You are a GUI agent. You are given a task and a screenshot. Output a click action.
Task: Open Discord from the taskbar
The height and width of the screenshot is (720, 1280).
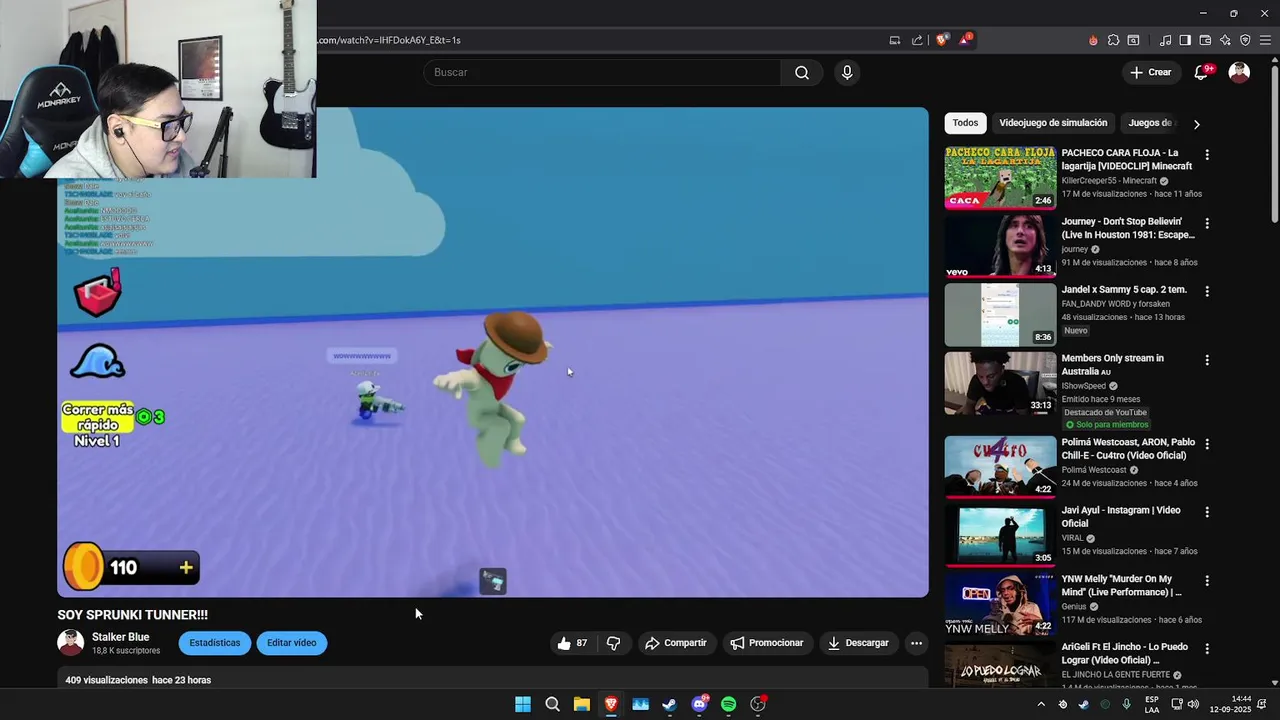[x=699, y=704]
